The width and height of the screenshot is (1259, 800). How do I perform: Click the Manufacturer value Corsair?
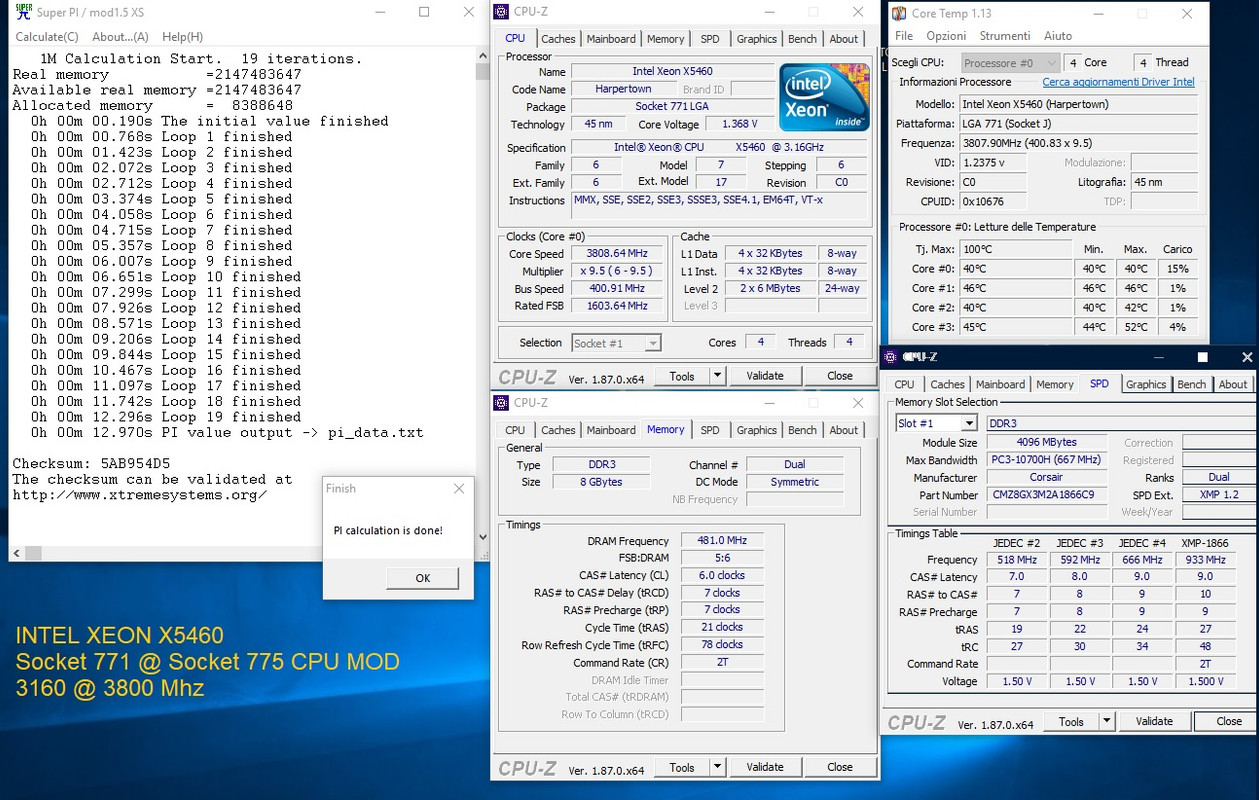tap(1047, 478)
